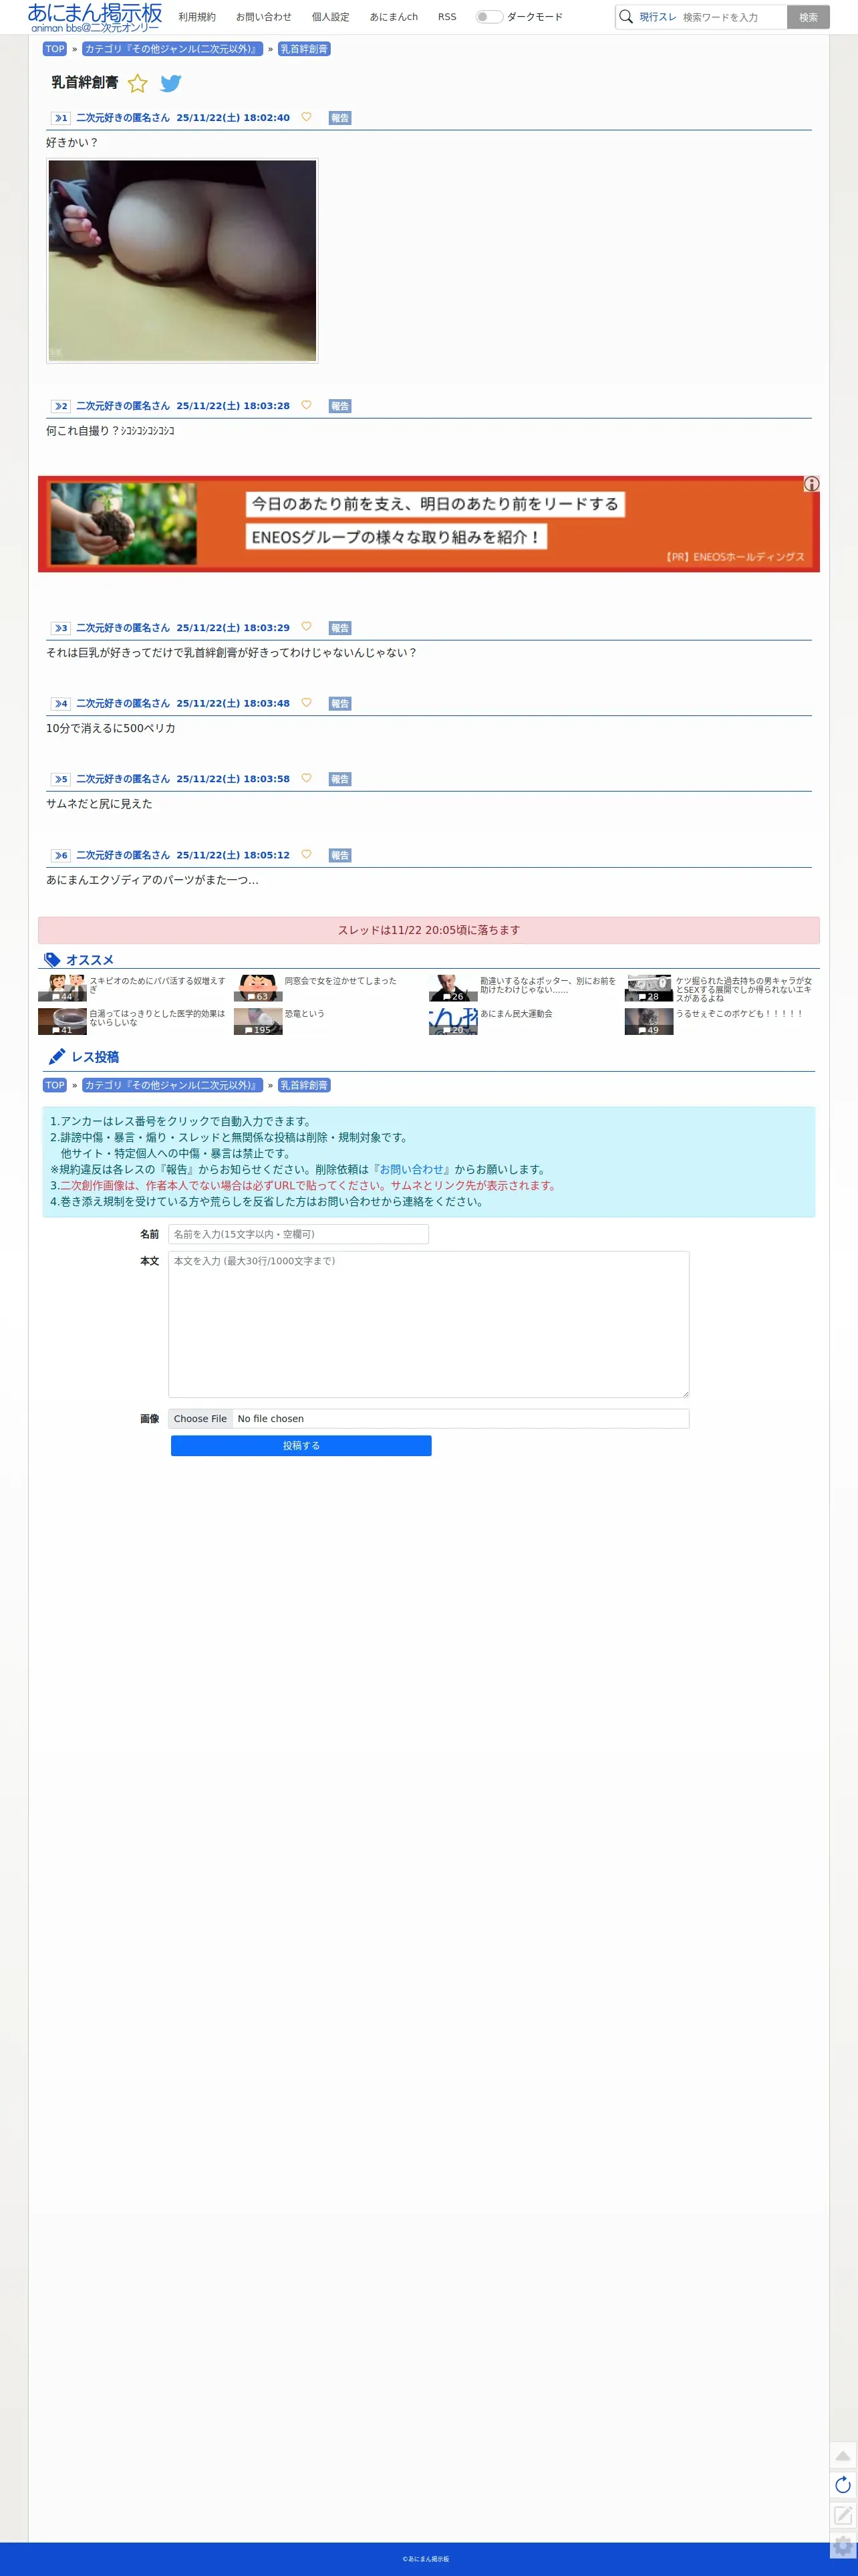Report post 2 with 報告 button
The width and height of the screenshot is (858, 2576).
(340, 406)
